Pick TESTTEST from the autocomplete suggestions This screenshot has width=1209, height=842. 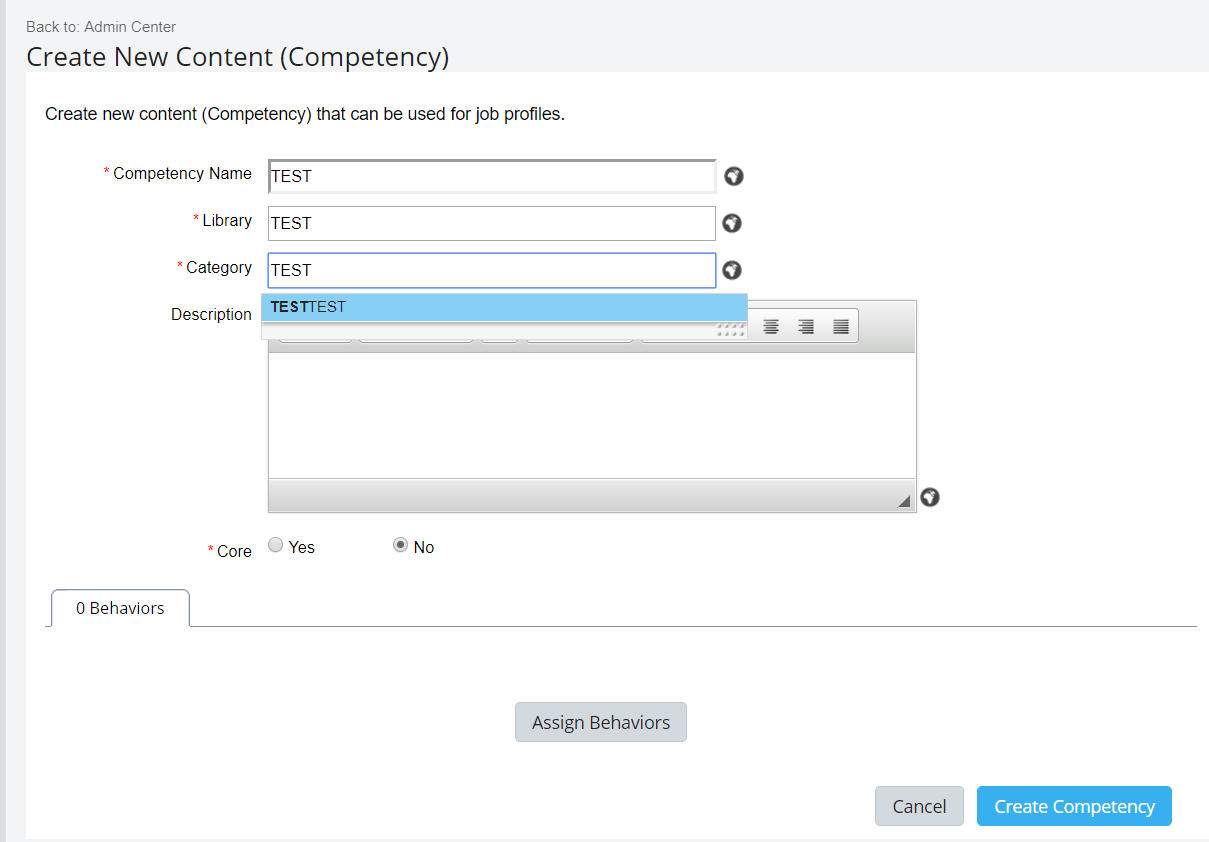click(504, 308)
